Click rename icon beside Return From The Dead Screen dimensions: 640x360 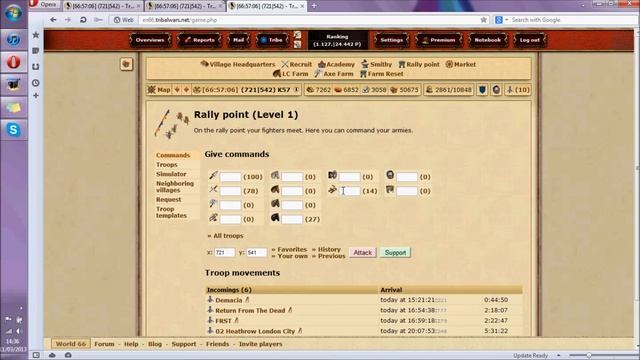pyautogui.click(x=290, y=310)
